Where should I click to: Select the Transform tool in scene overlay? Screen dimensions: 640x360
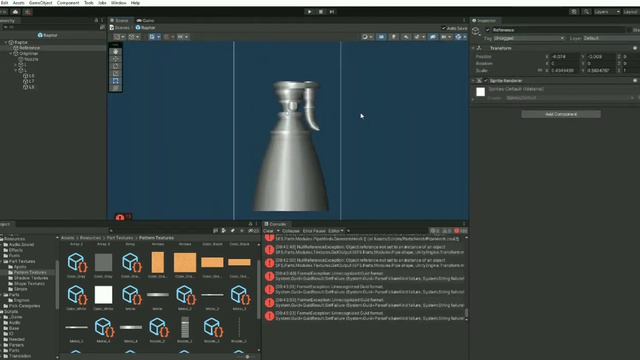coord(116,88)
